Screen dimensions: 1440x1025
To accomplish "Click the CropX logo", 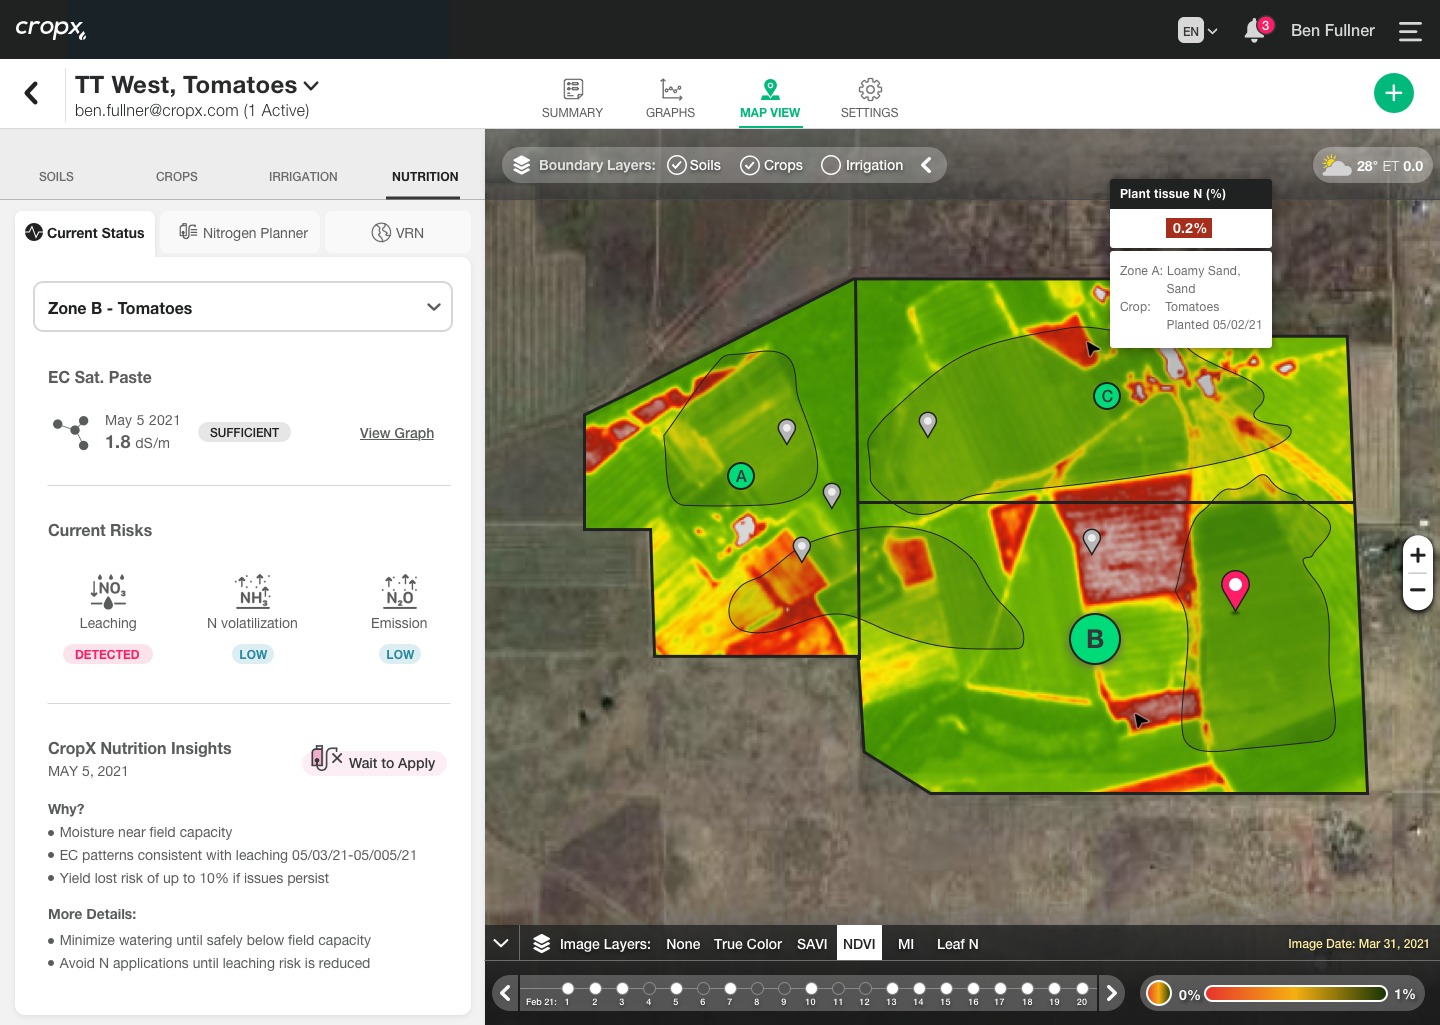I will [50, 29].
